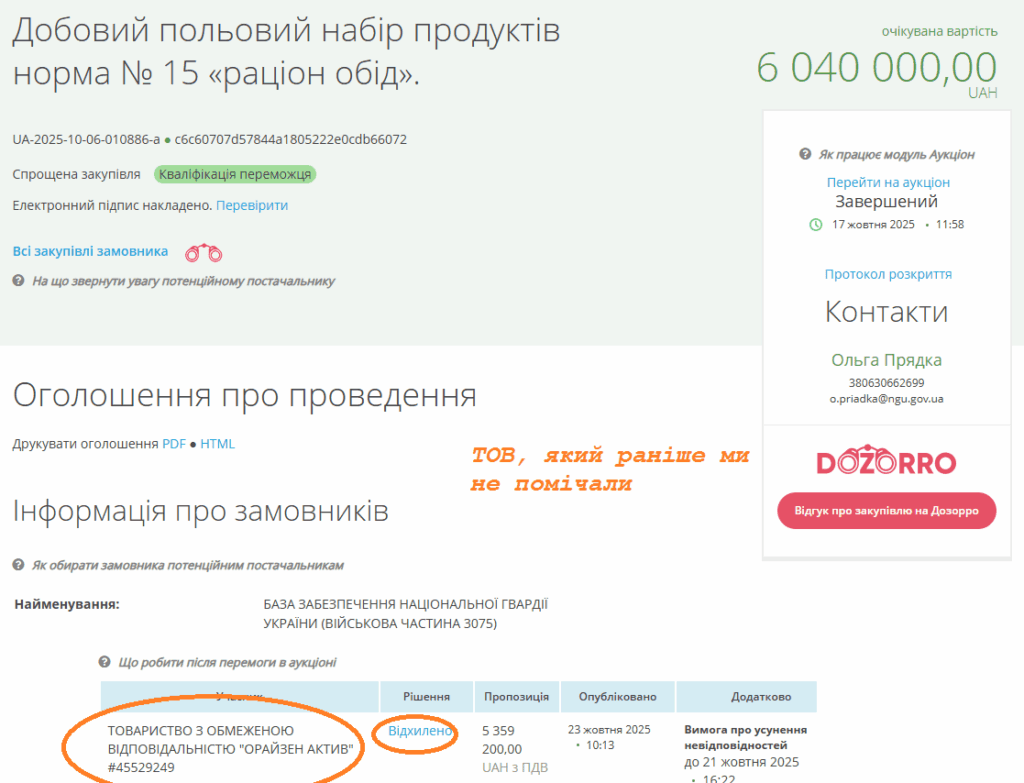Download the announcement as PDF
This screenshot has width=1024, height=783.
[x=174, y=444]
